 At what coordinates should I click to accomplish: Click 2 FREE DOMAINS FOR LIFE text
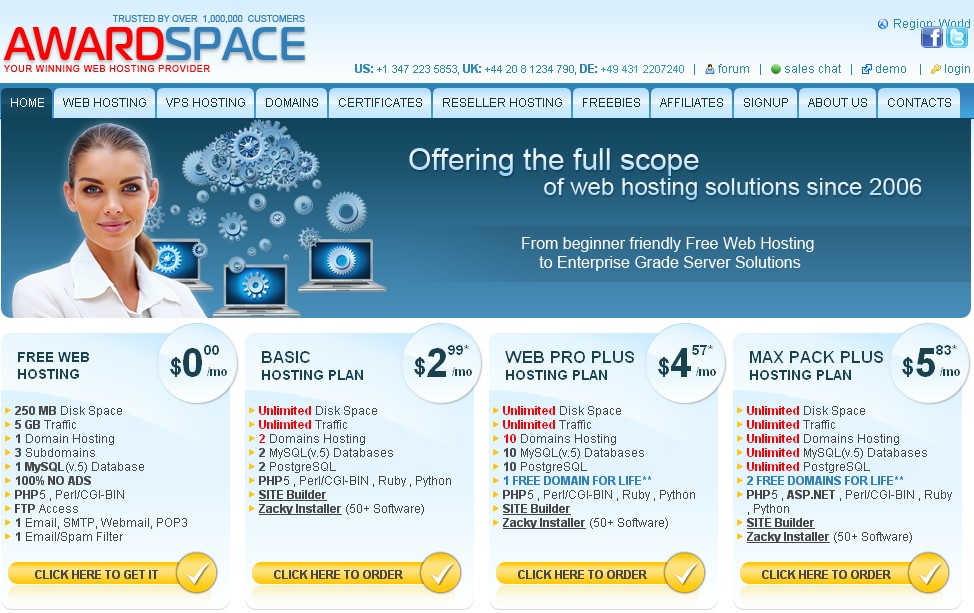pyautogui.click(x=825, y=481)
